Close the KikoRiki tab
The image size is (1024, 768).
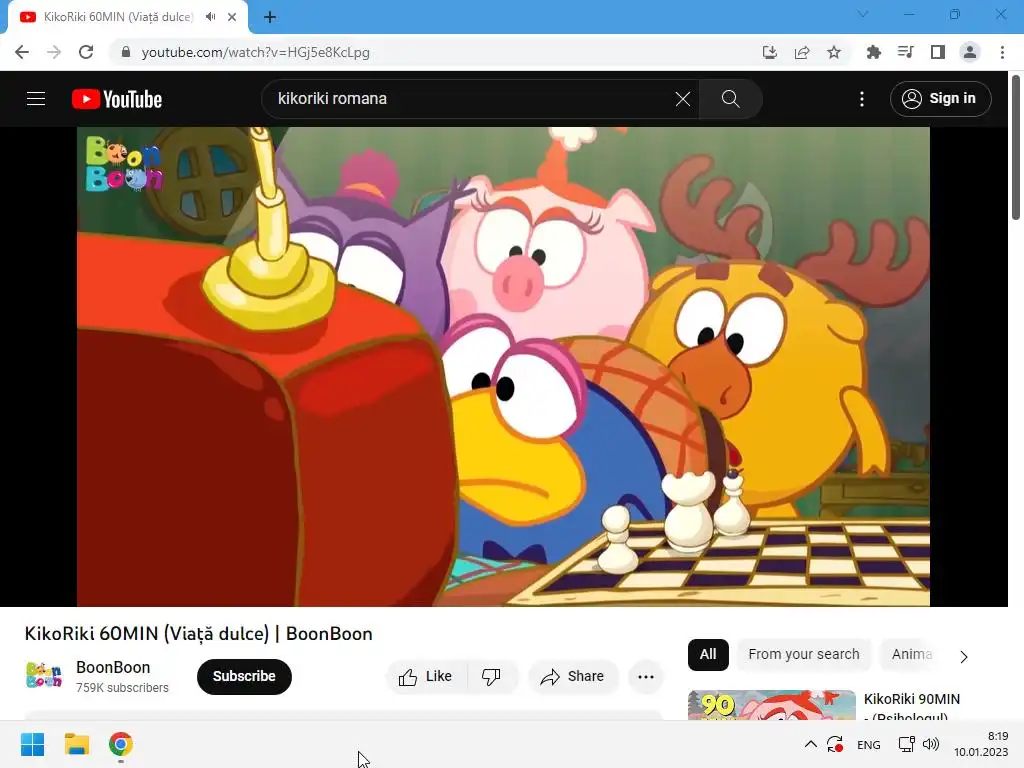pos(232,17)
